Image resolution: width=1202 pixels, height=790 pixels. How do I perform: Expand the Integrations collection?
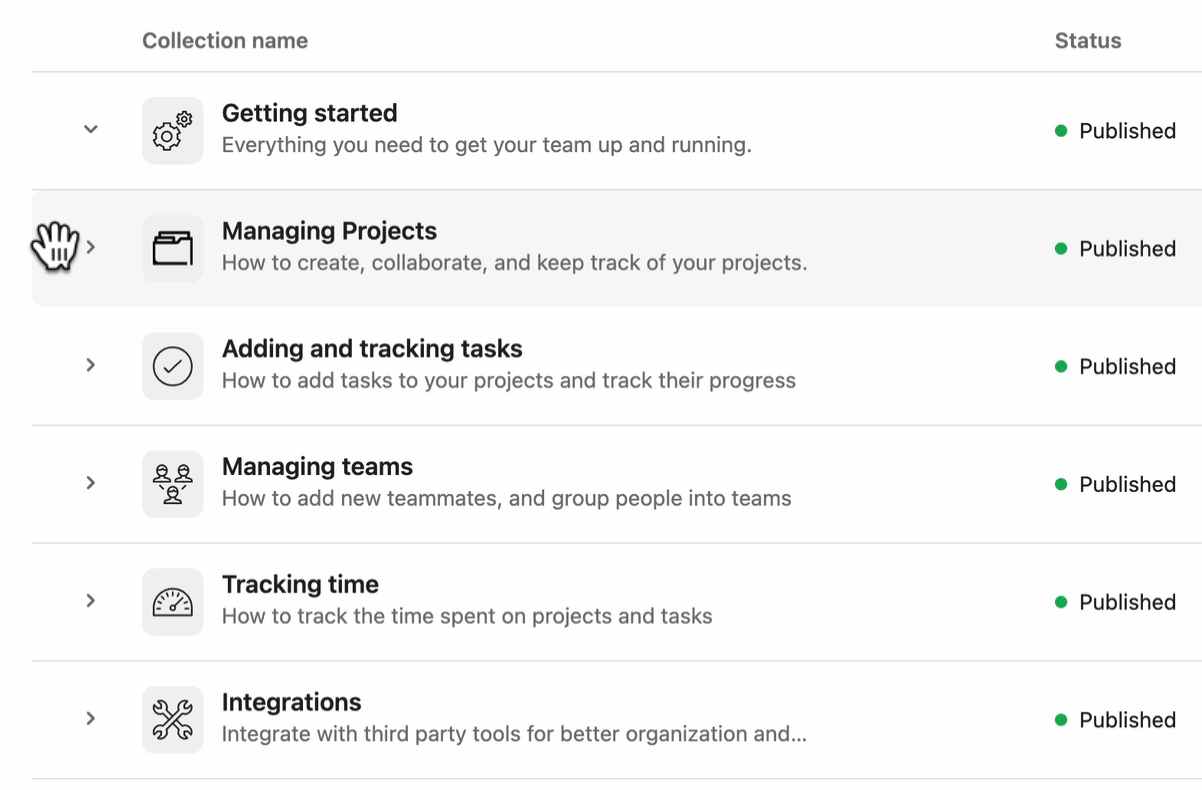91,719
